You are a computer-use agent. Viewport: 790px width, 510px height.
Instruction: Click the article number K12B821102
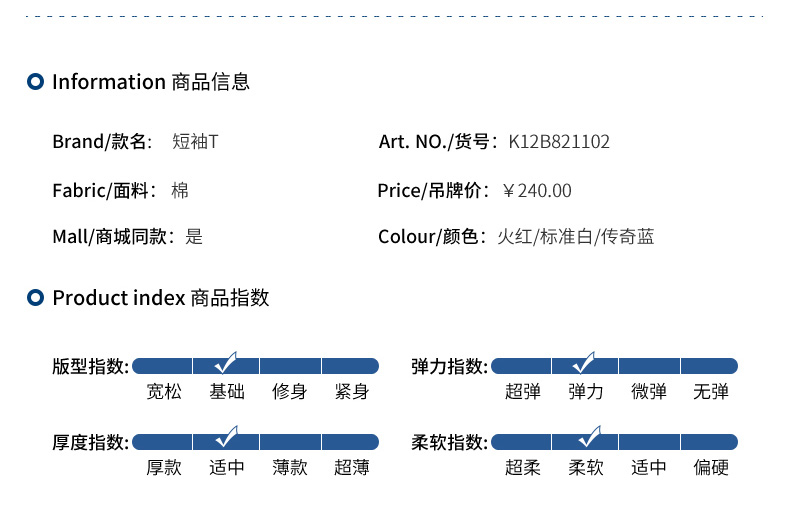(x=559, y=142)
